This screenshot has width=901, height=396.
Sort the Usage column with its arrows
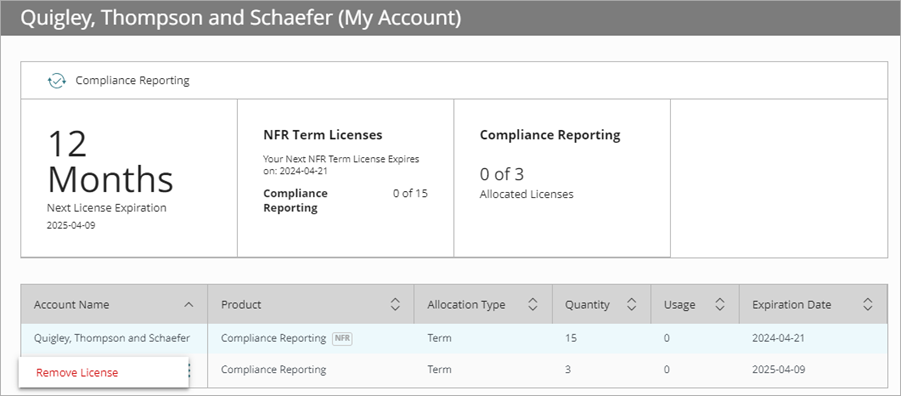pyautogui.click(x=719, y=305)
